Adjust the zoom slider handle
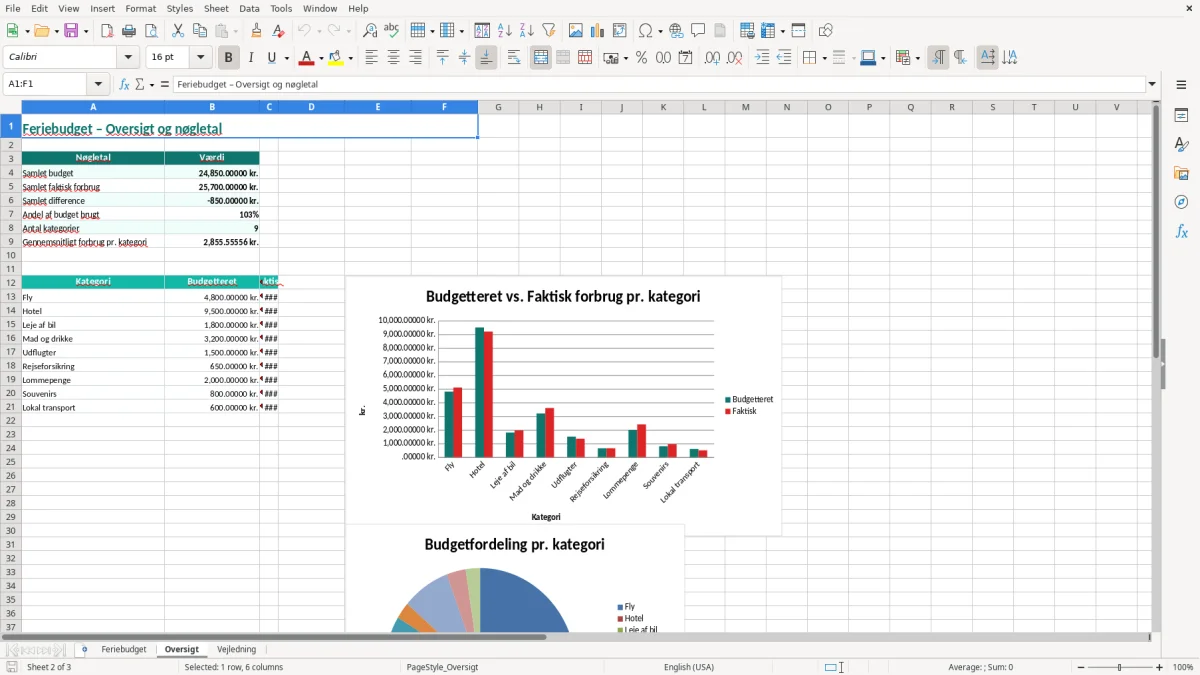The height and width of the screenshot is (675, 1200). tap(1119, 667)
